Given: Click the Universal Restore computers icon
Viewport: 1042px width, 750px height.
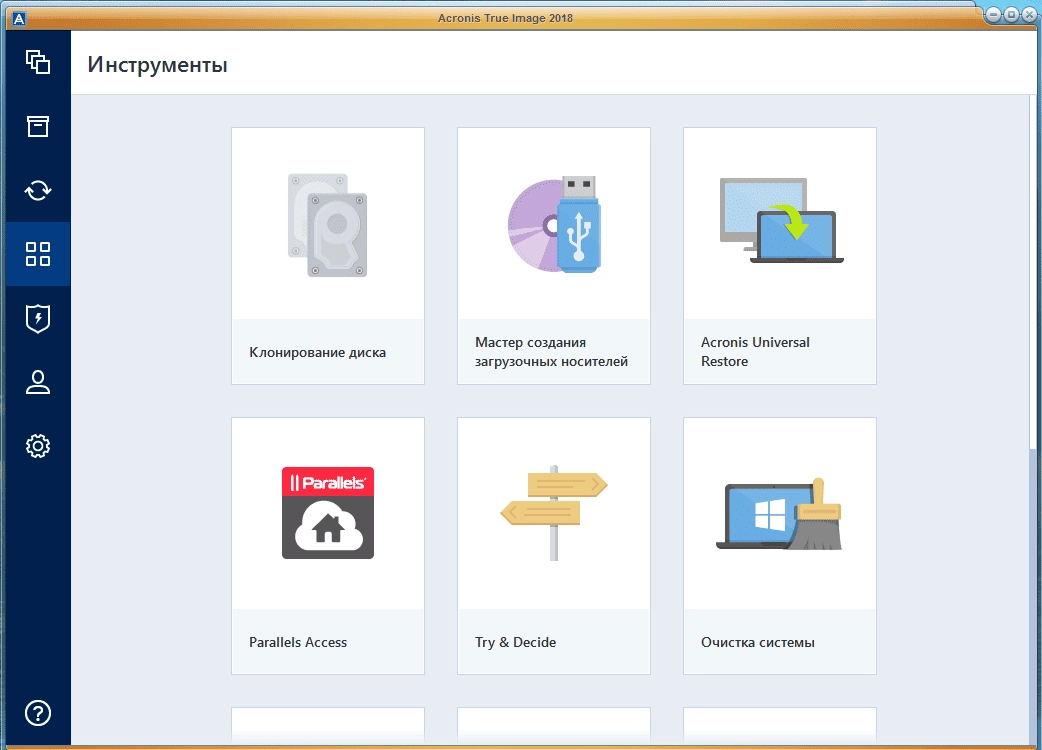Looking at the screenshot, I should tap(781, 221).
